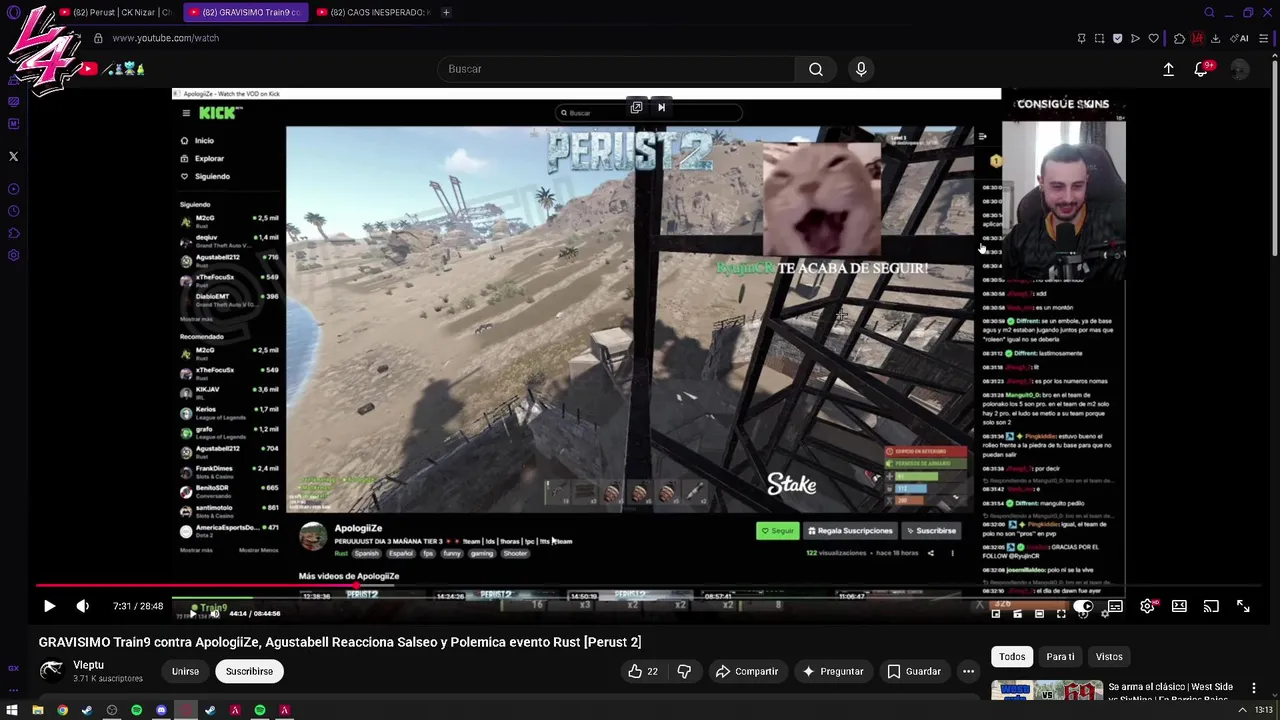Open Mastodon icon in browser sidebar
Screen dimensions: 1280x720
click(x=13, y=124)
